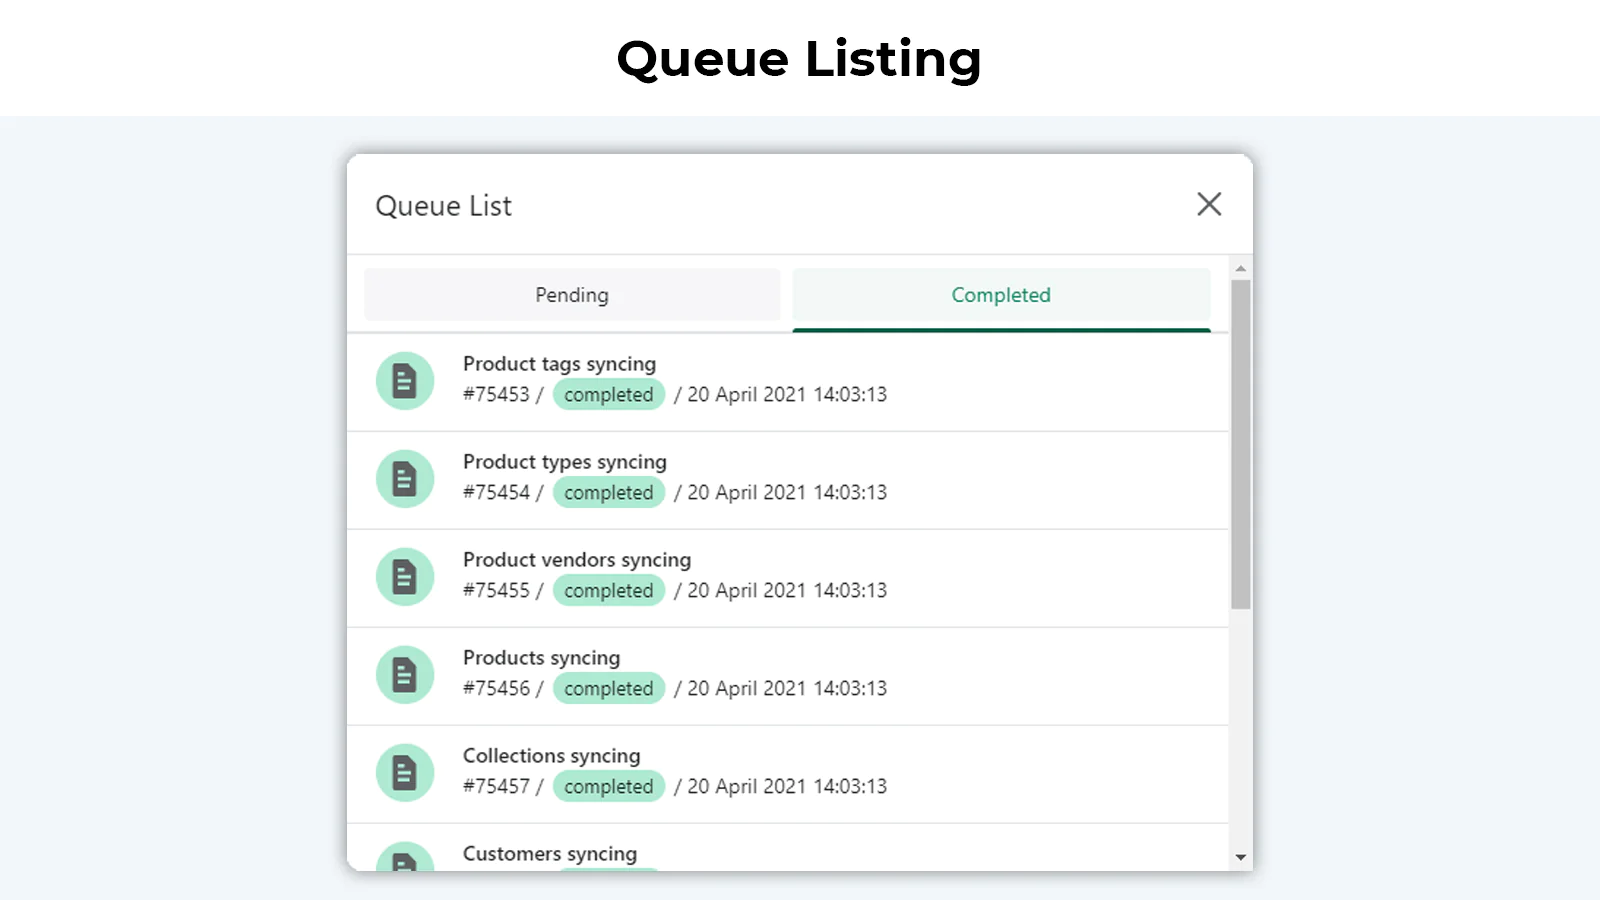Click the completed status badge for #75454
This screenshot has height=900, width=1600.
point(608,493)
